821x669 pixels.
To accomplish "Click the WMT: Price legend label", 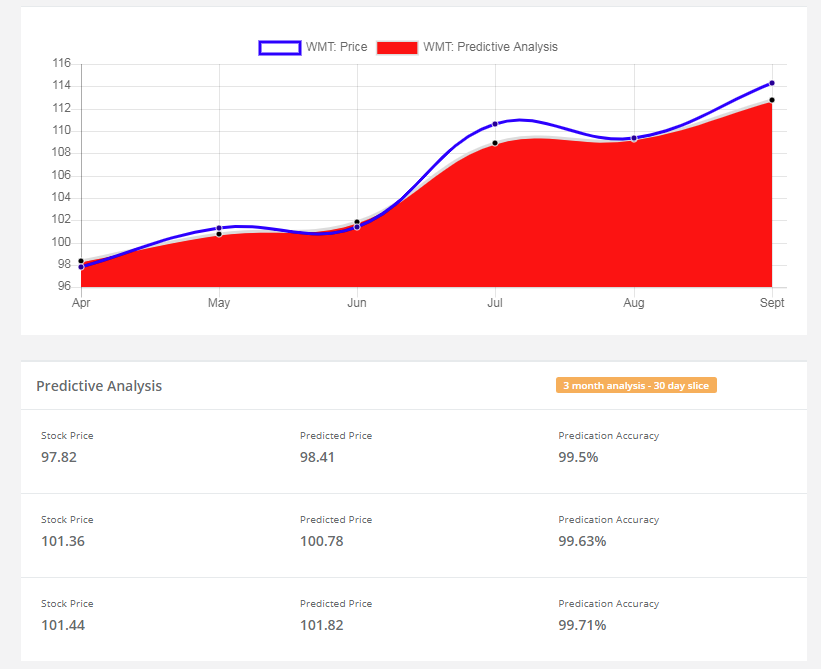I will (x=336, y=47).
